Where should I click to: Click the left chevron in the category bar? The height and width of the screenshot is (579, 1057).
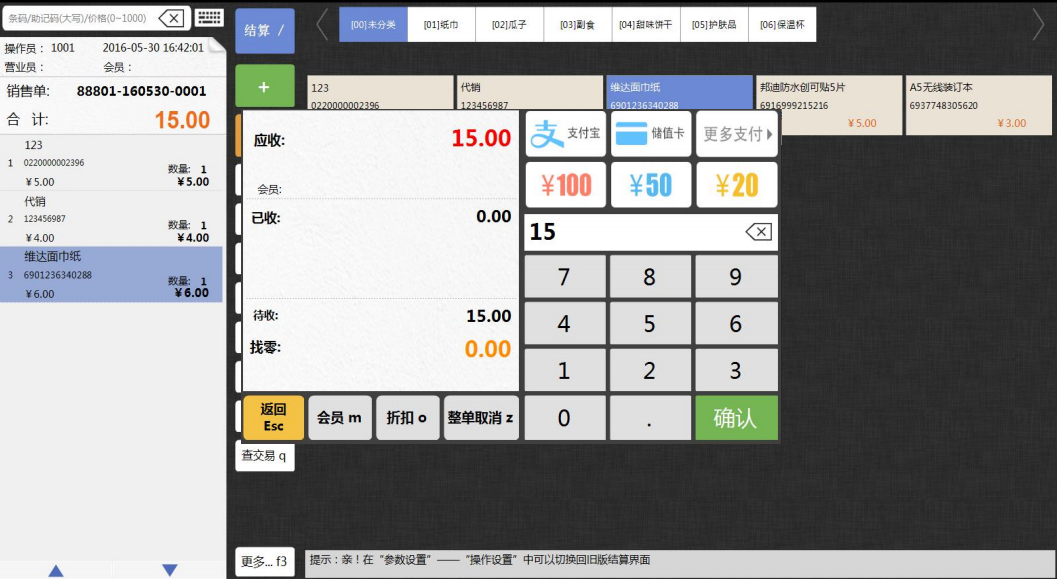(x=320, y=23)
